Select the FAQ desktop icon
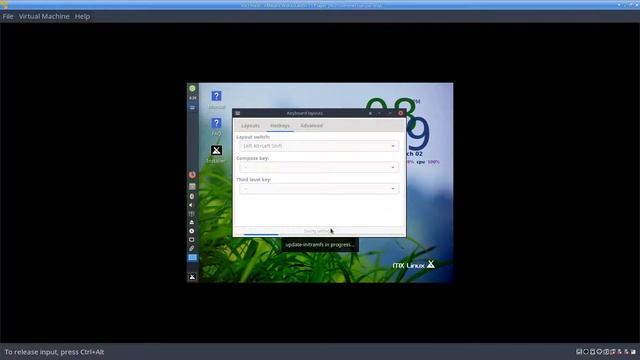The image size is (640, 360). coord(216,127)
